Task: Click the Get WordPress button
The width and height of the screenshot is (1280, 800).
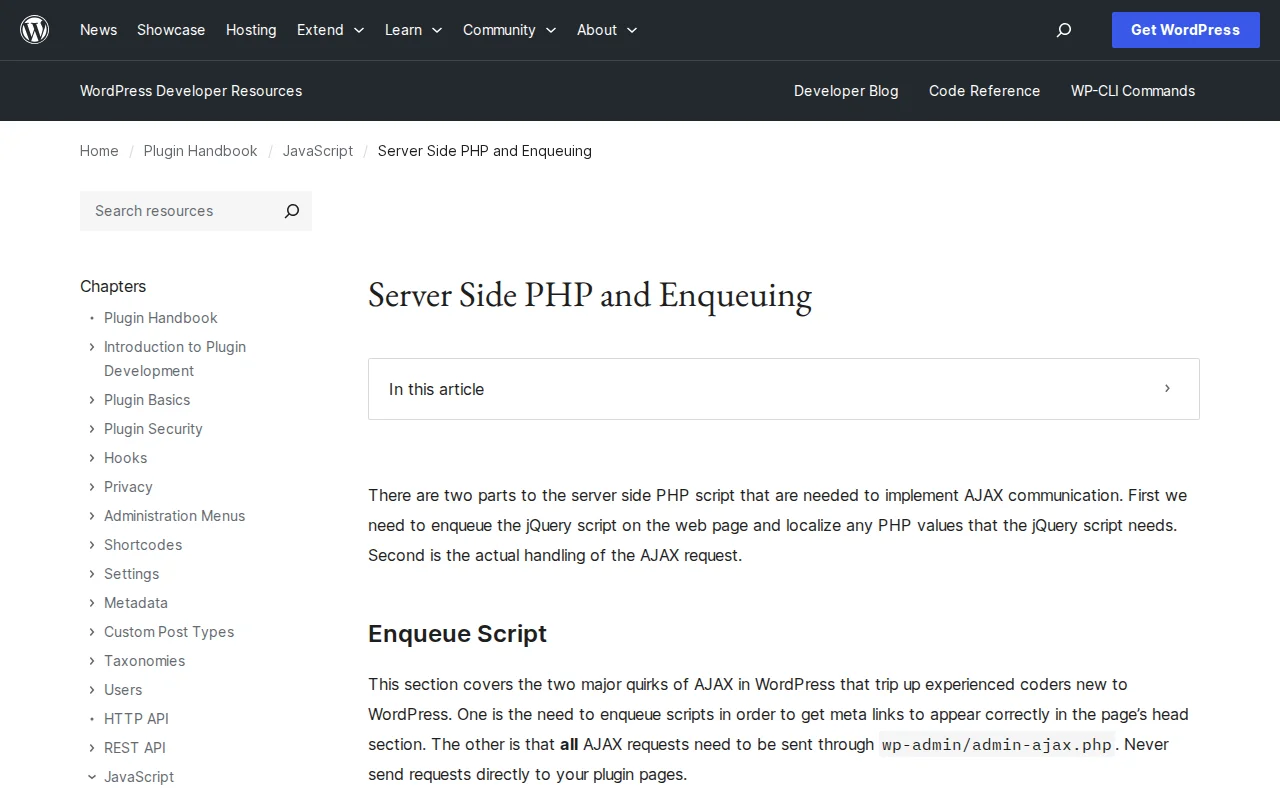Action: (x=1185, y=30)
